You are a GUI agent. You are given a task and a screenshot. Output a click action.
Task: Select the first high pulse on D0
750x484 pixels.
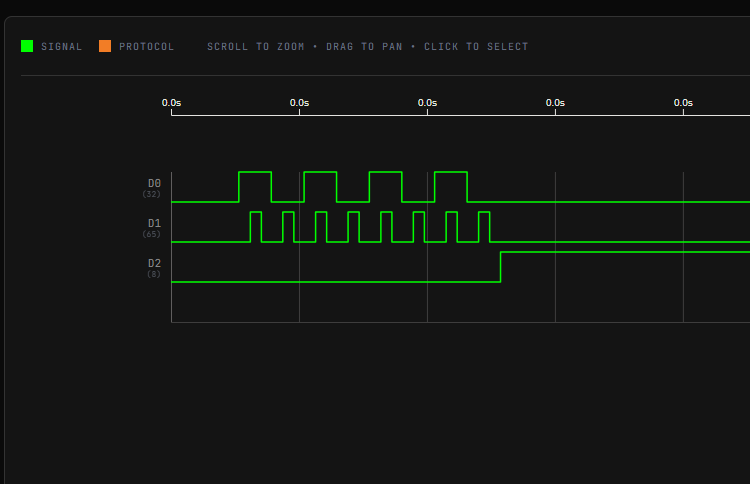point(255,187)
